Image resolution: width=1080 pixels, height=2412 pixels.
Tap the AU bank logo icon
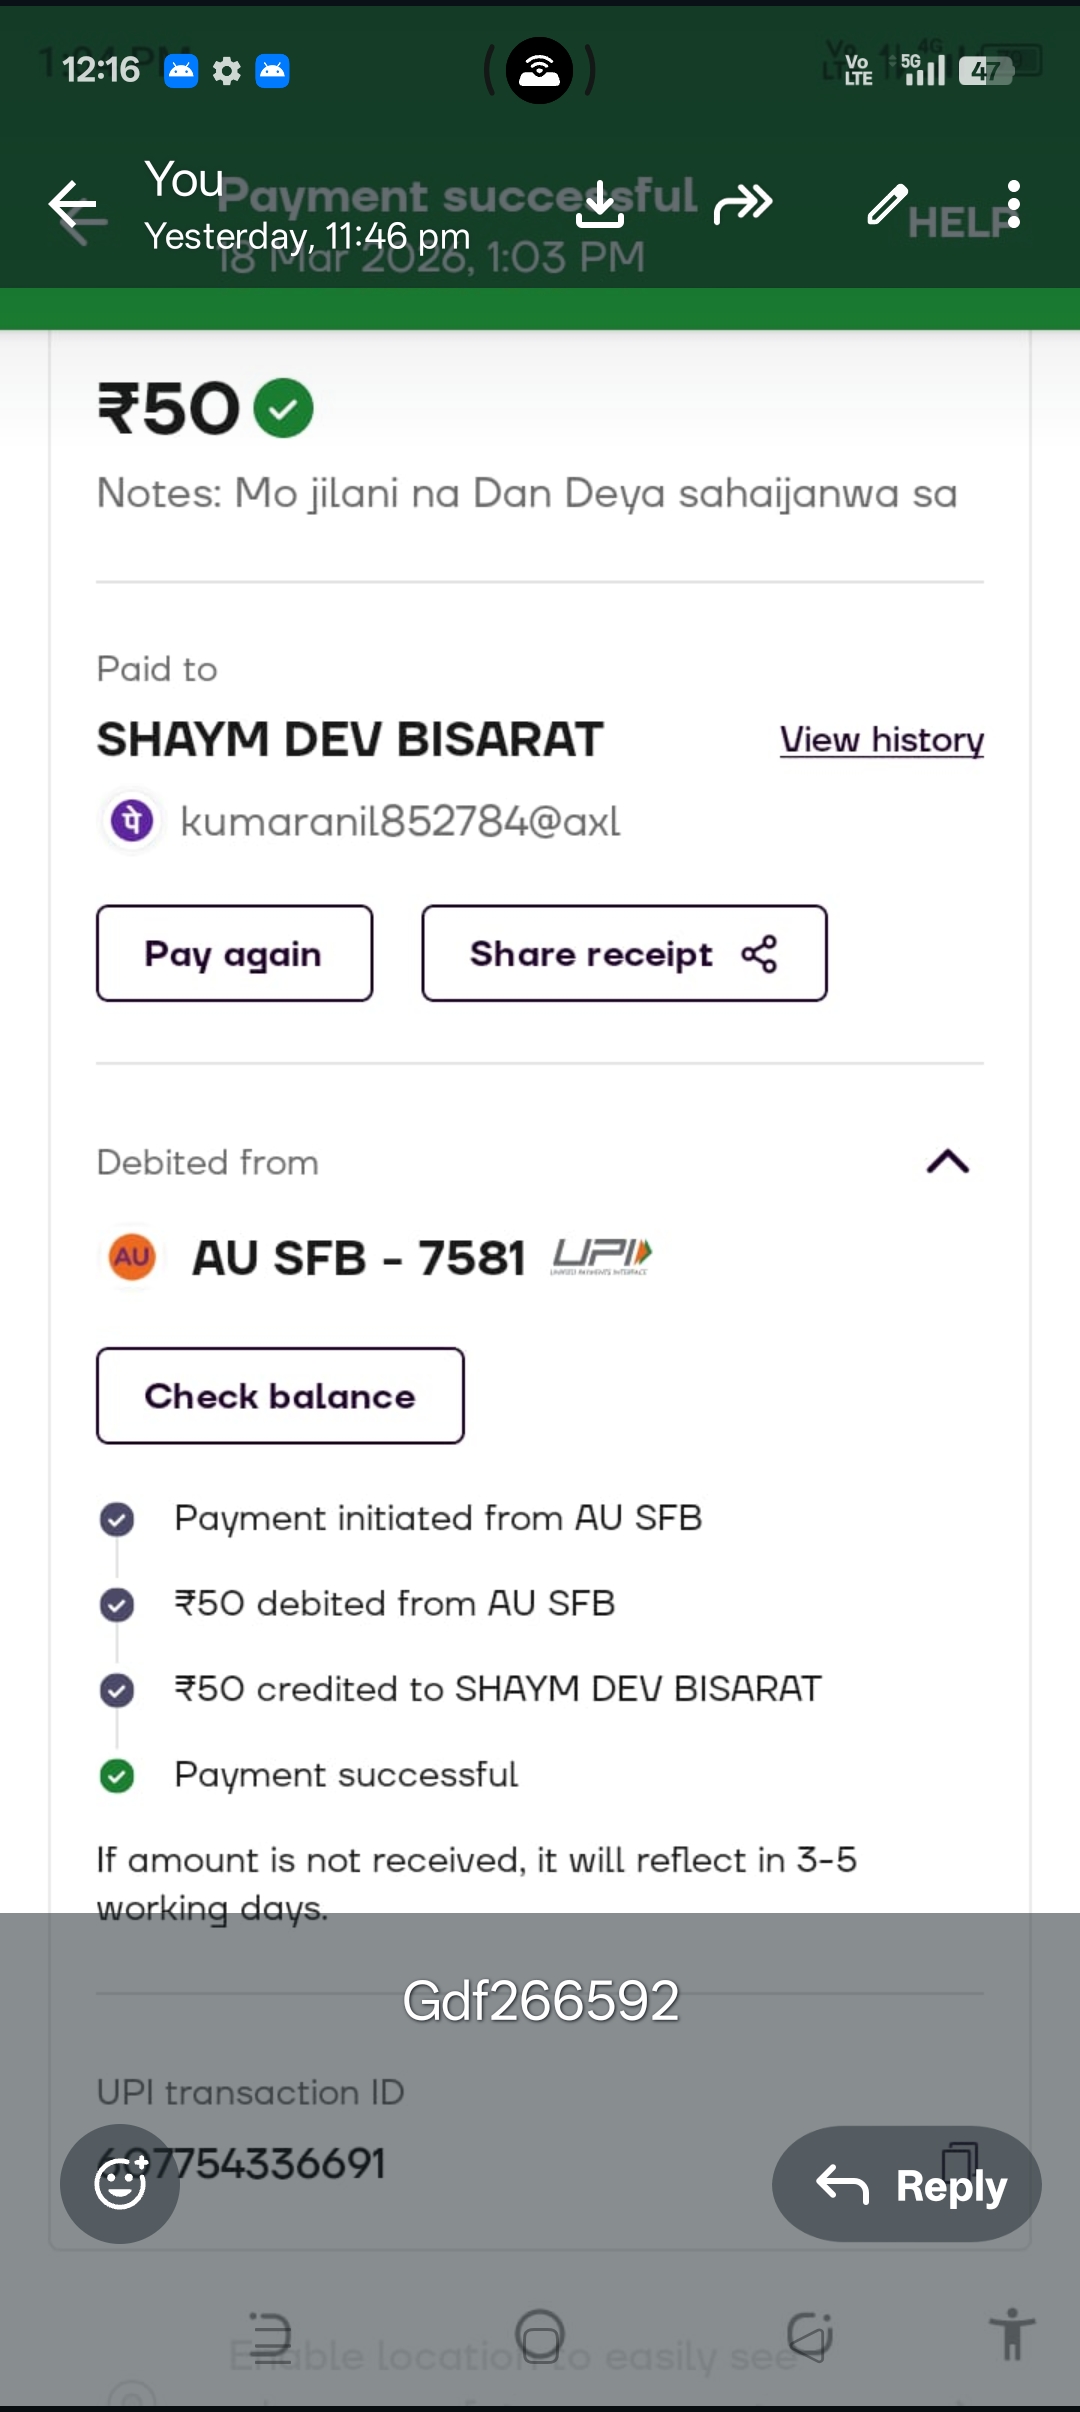pos(132,1257)
